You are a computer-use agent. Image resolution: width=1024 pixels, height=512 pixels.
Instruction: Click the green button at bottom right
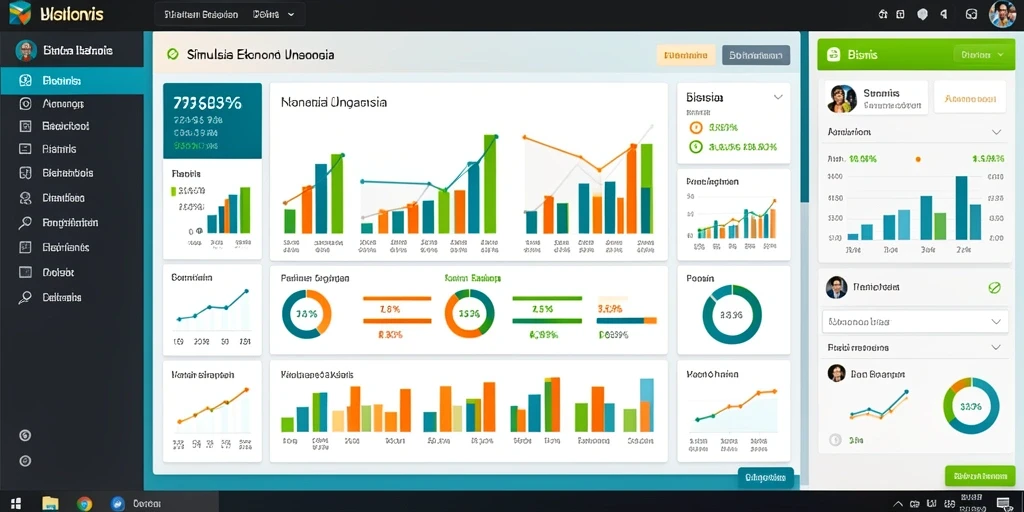[x=979, y=476]
